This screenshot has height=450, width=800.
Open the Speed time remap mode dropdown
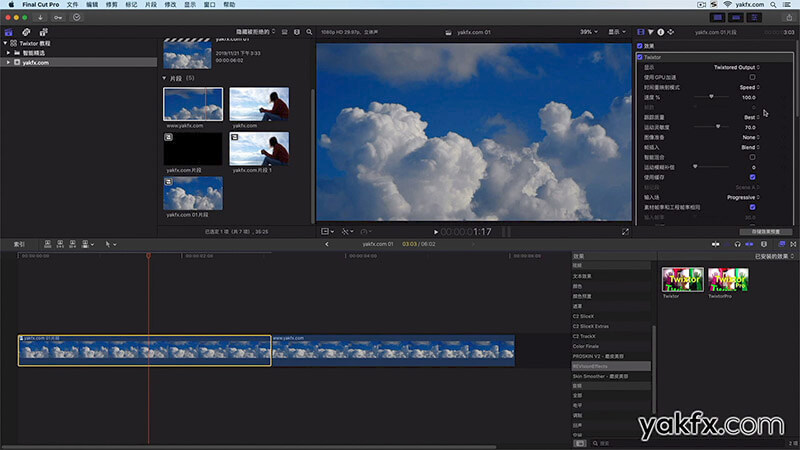[749, 87]
